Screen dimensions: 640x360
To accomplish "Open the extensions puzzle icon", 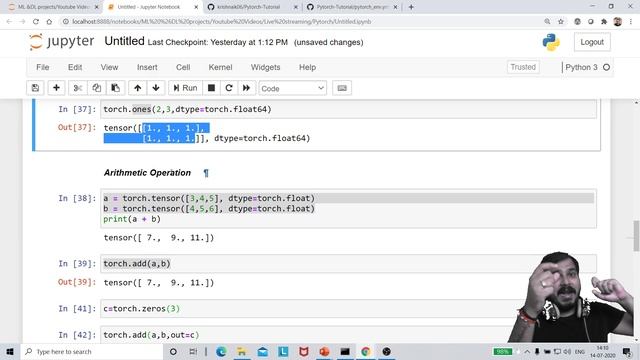I will pos(604,22).
